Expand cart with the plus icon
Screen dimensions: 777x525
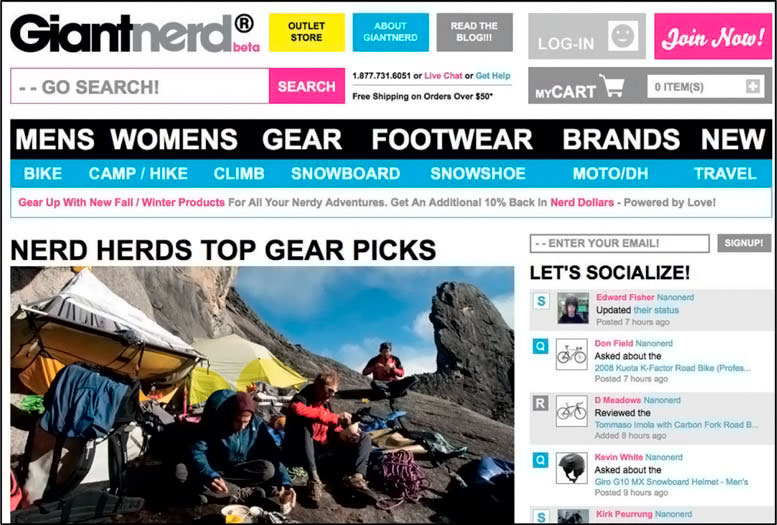(x=753, y=86)
